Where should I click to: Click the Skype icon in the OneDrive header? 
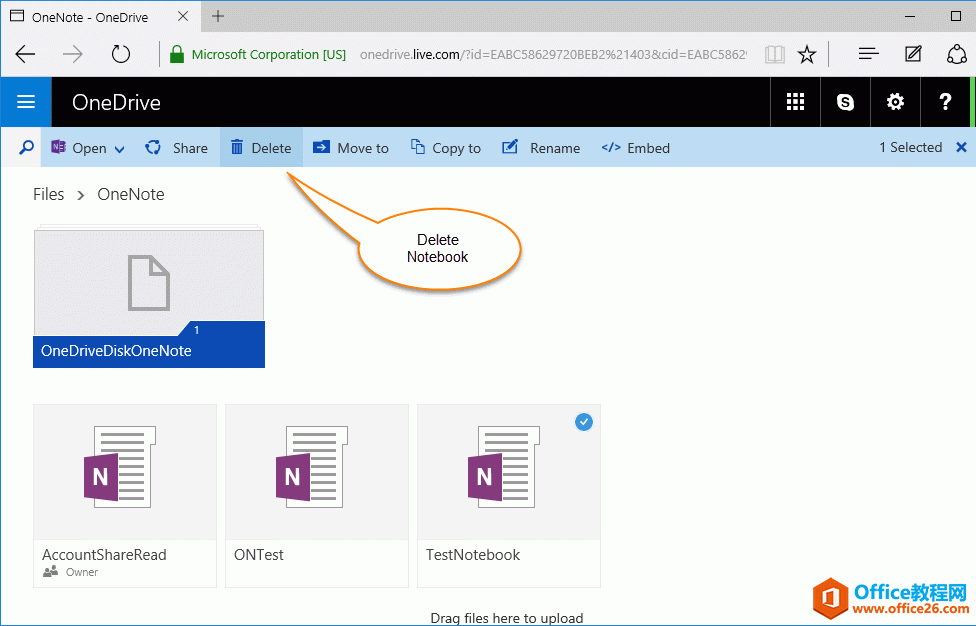(x=845, y=101)
